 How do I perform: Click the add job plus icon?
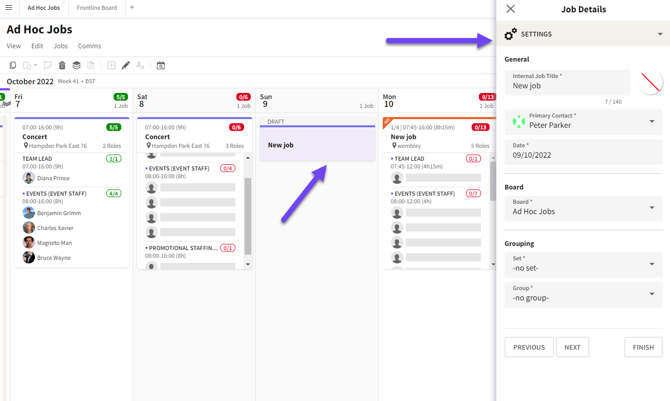click(112, 65)
